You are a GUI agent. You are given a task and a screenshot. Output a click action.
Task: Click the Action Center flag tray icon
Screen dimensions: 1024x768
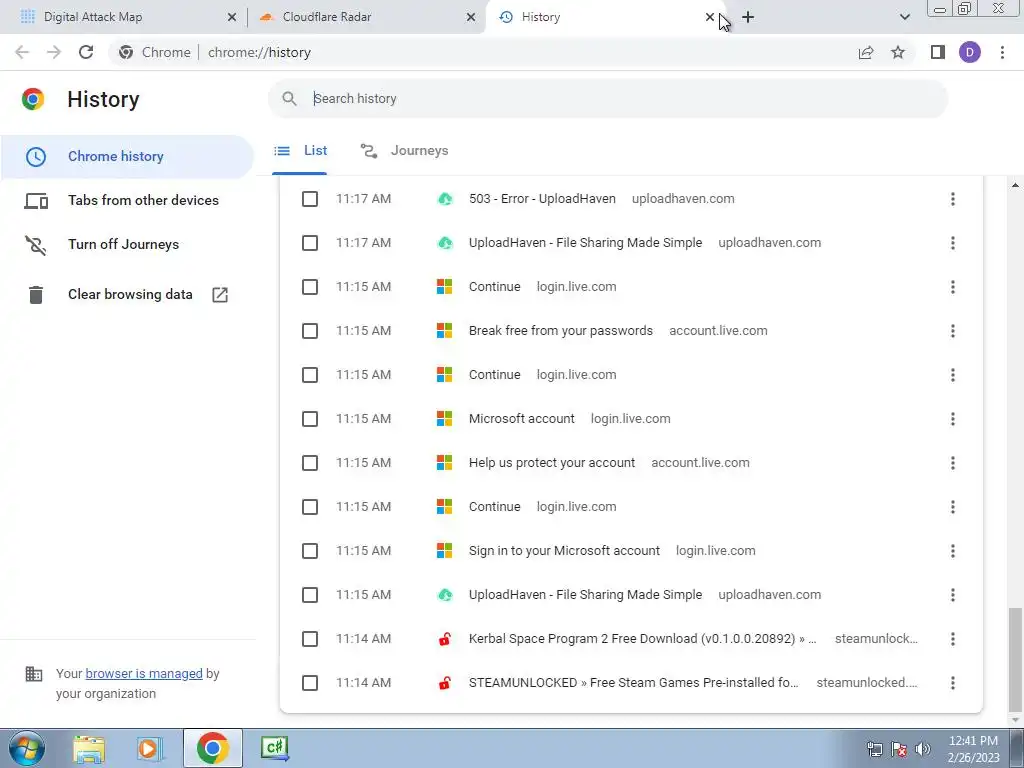pyautogui.click(x=899, y=749)
